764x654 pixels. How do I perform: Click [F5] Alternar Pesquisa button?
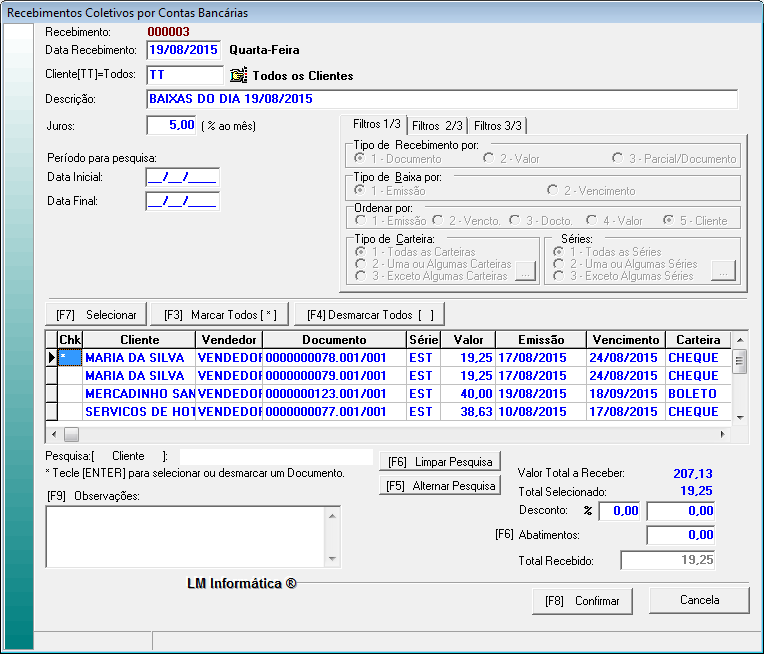(439, 486)
